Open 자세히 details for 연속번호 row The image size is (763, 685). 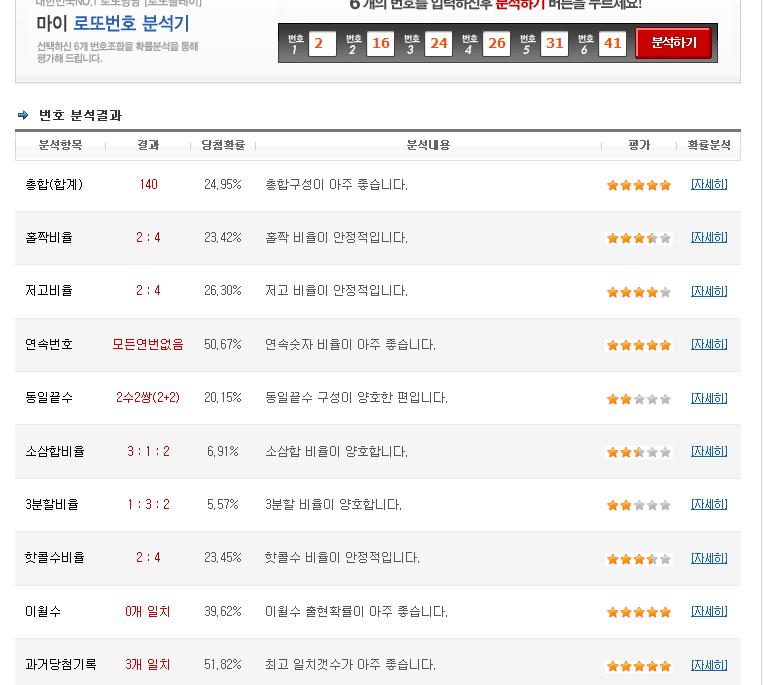coord(709,344)
